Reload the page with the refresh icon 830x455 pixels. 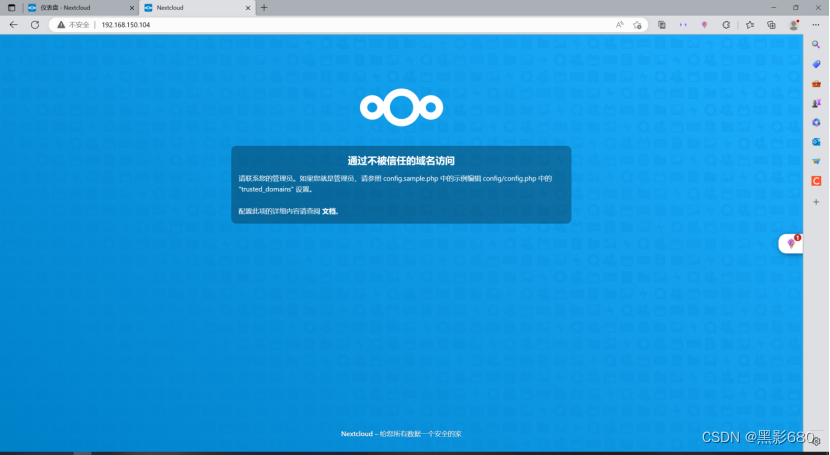coord(35,25)
